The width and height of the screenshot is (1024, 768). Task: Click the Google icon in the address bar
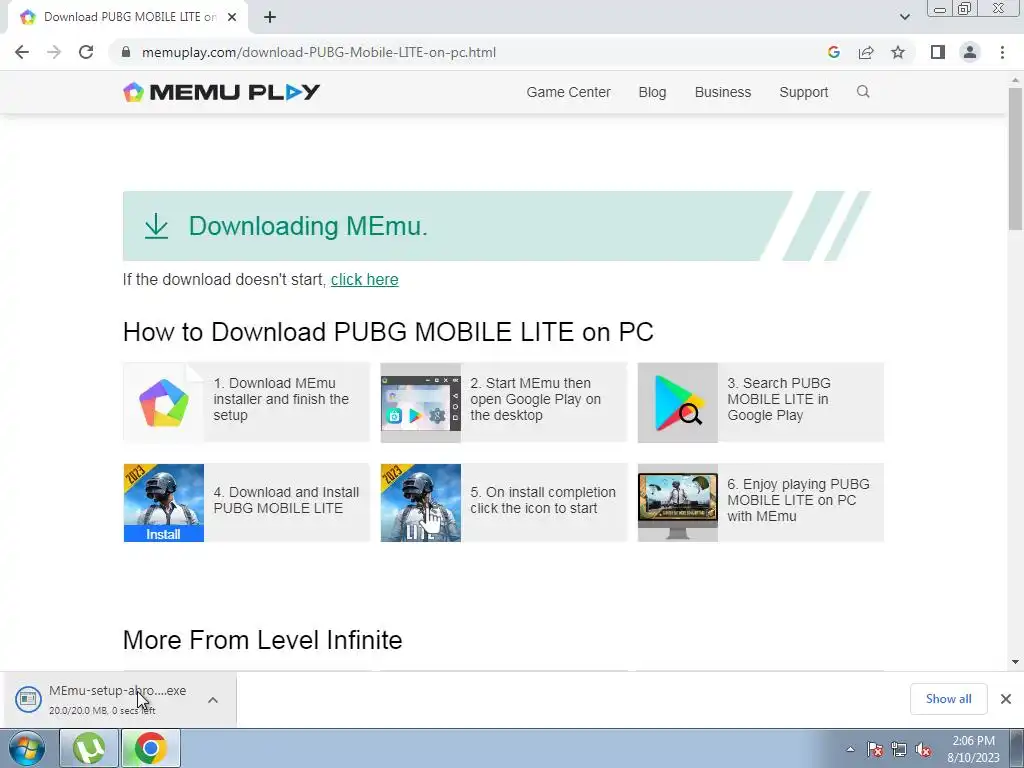pos(833,52)
